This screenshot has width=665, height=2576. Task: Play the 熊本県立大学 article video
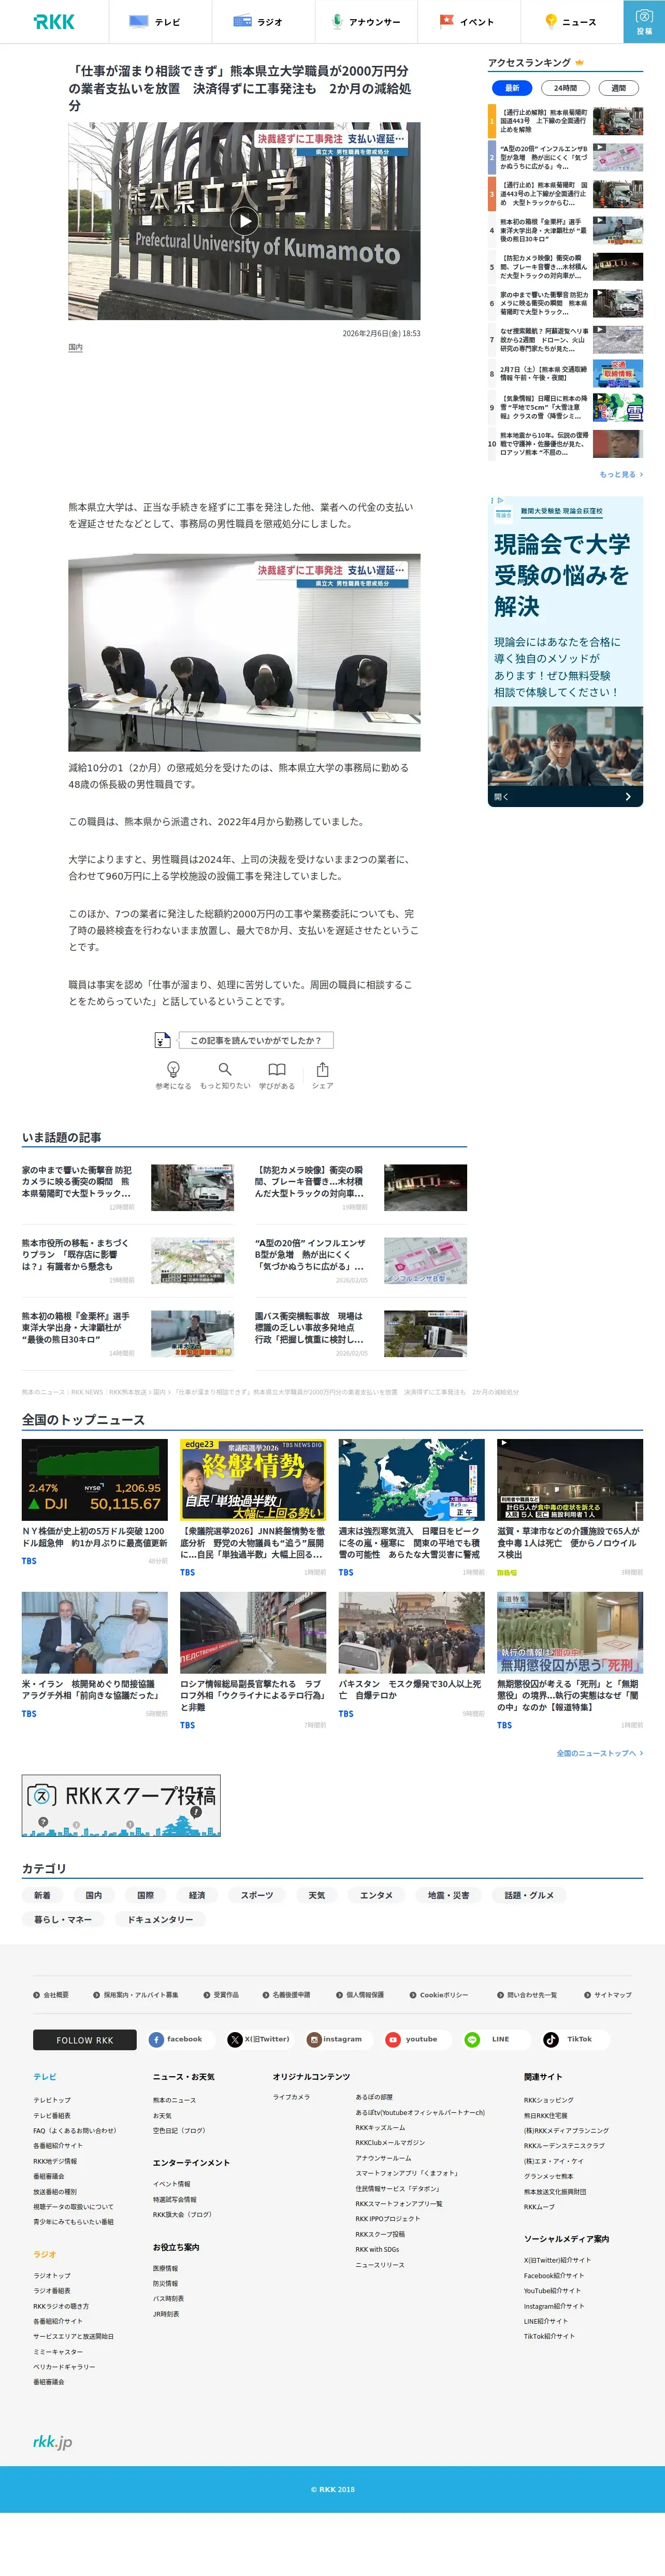[244, 221]
